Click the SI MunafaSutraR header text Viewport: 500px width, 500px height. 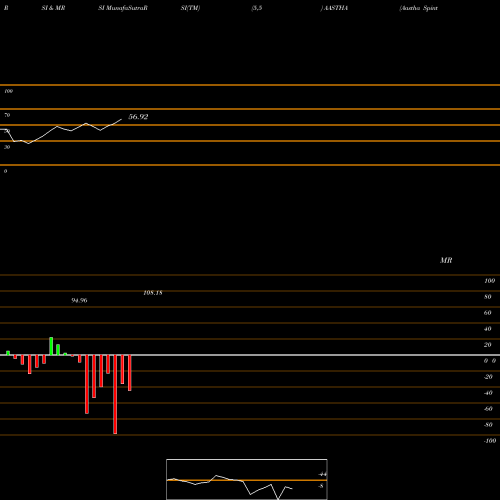pos(123,8)
